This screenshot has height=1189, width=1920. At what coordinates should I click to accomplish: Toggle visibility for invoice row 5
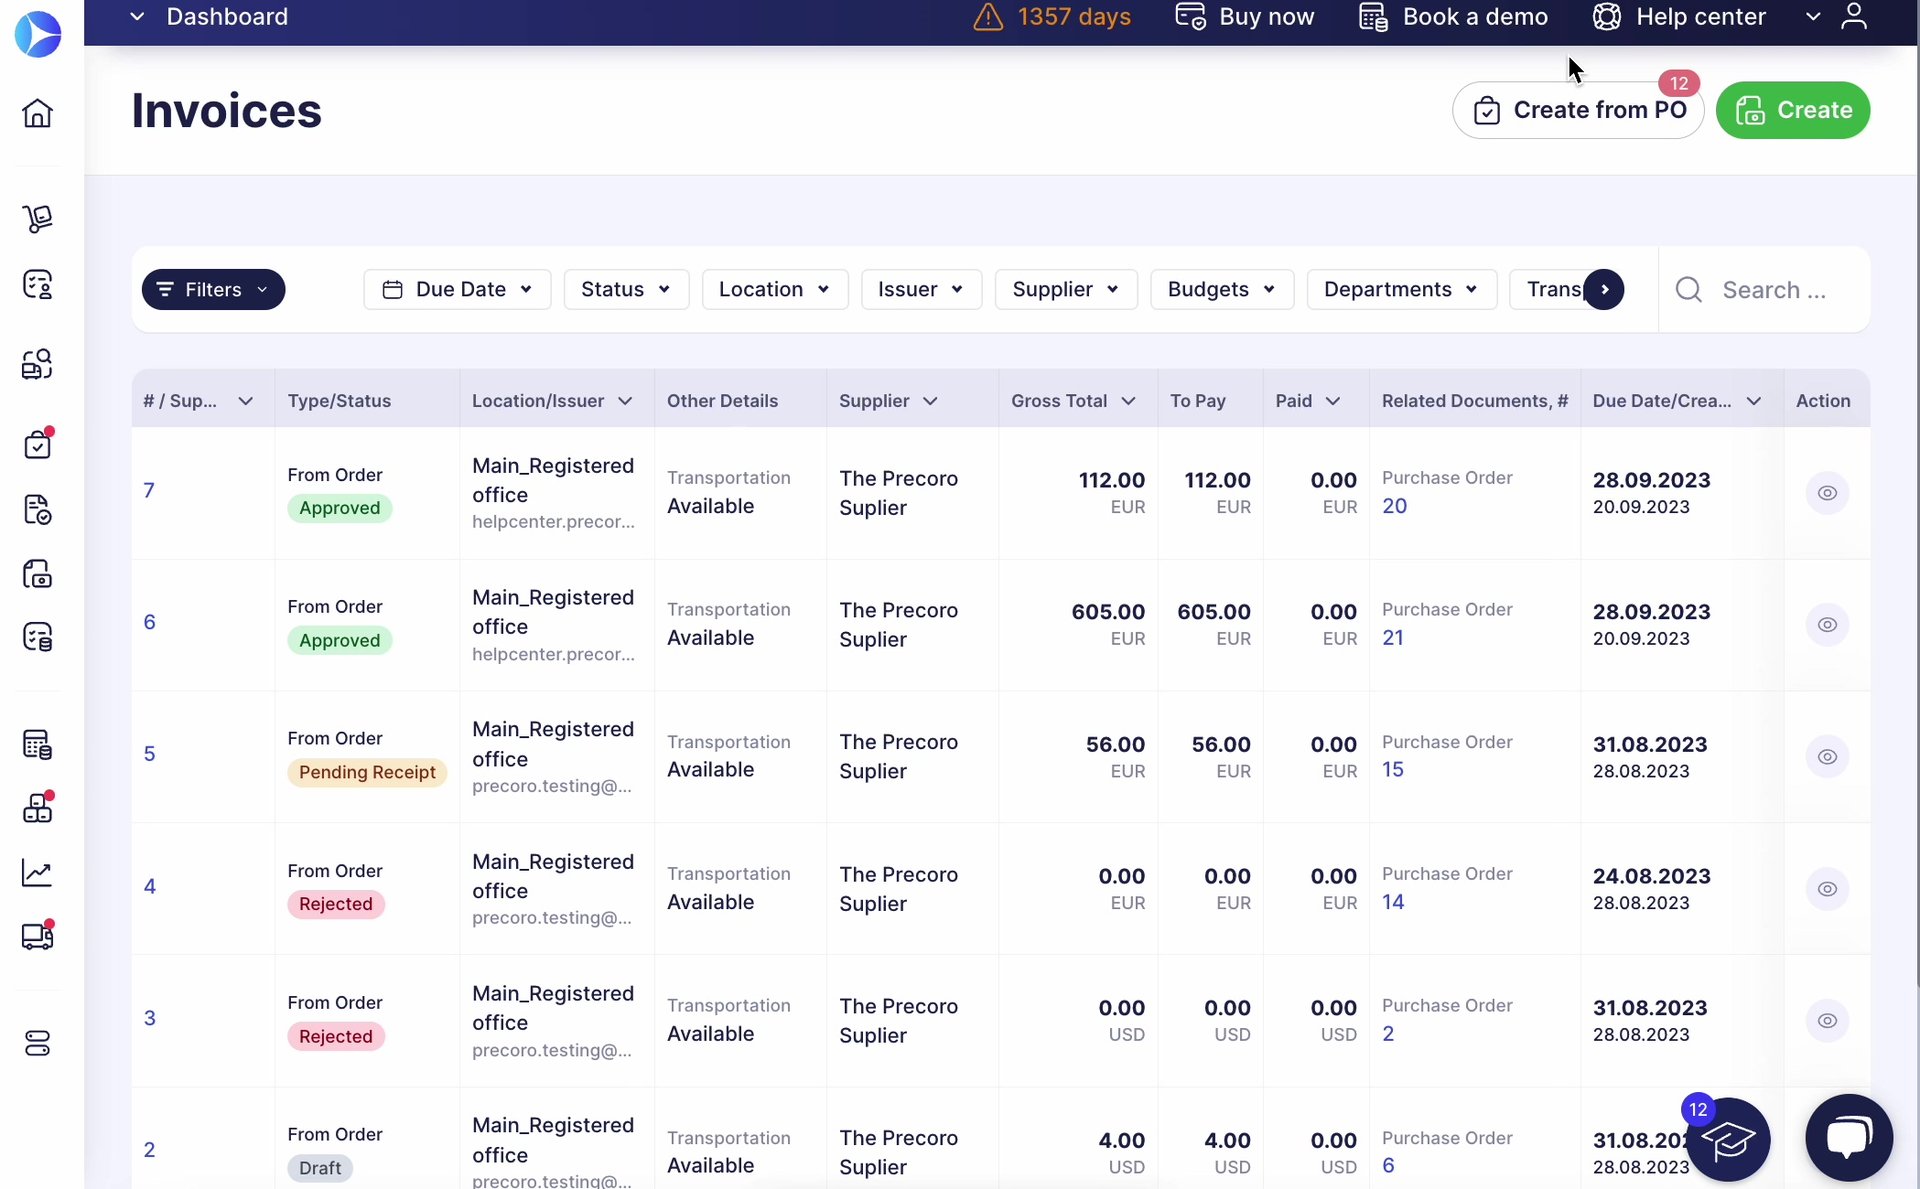point(1828,757)
